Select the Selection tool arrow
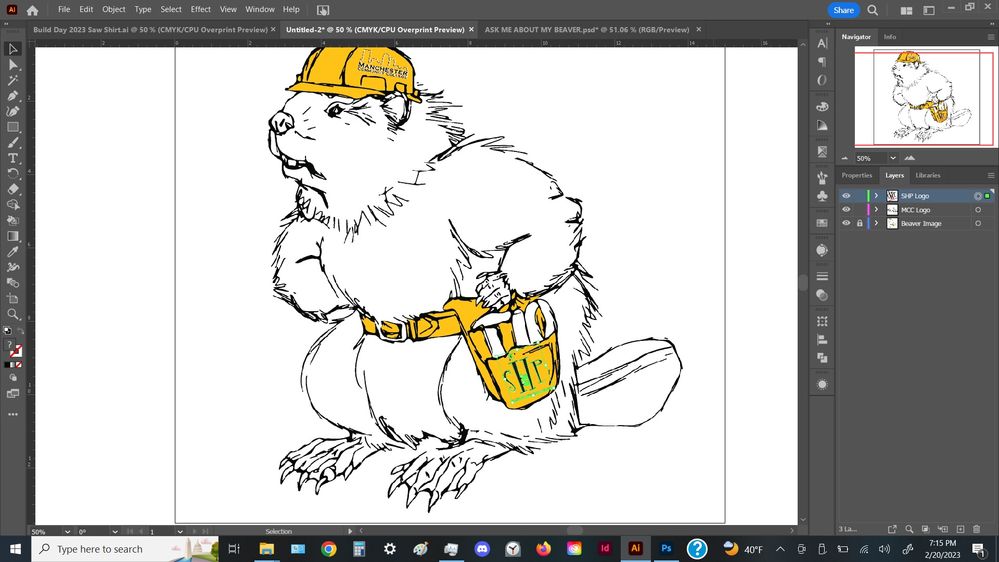999x562 pixels. click(13, 49)
